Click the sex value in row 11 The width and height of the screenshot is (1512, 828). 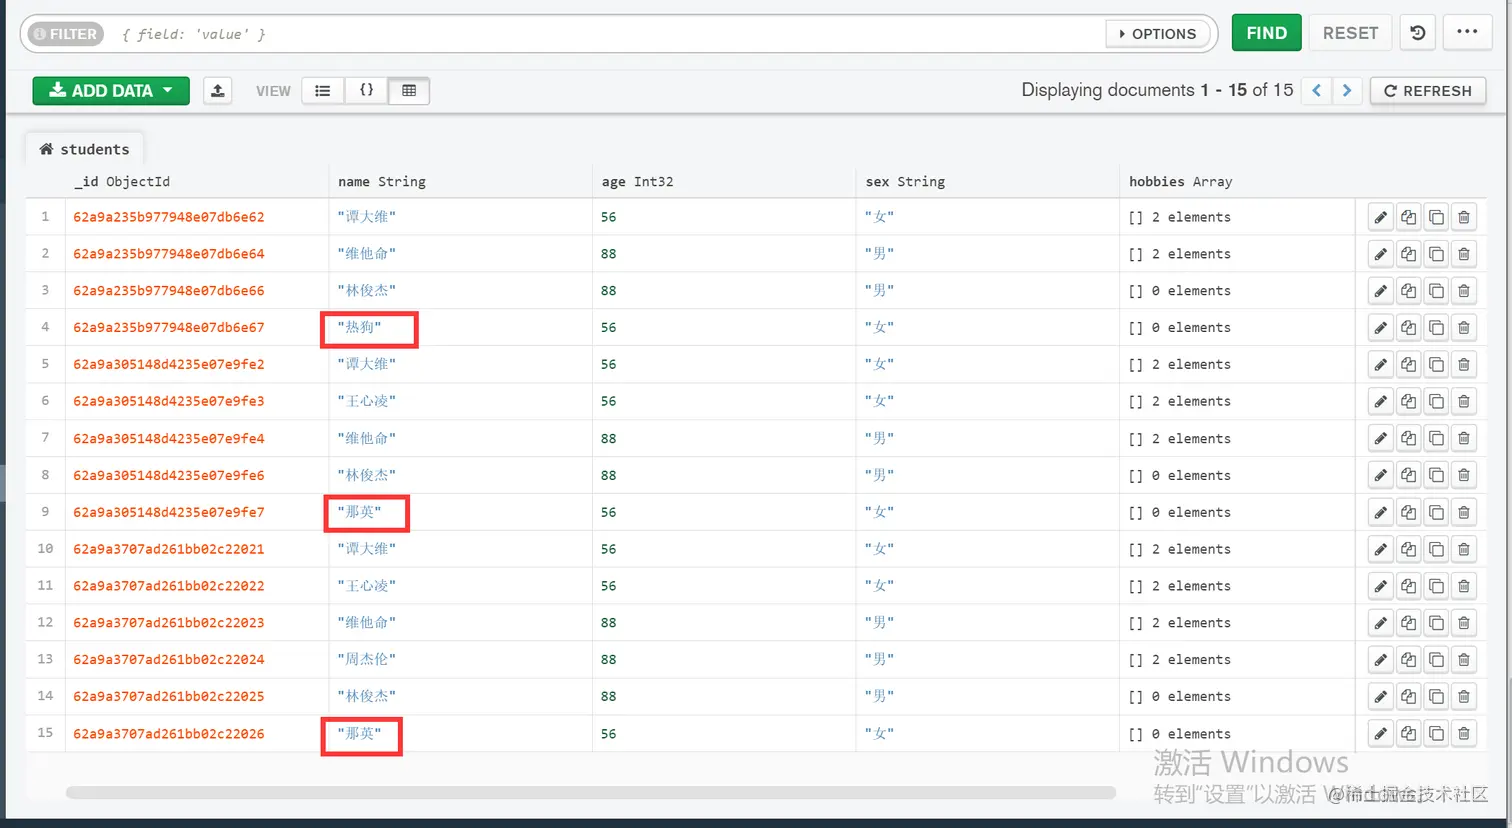pyautogui.click(x=880, y=586)
